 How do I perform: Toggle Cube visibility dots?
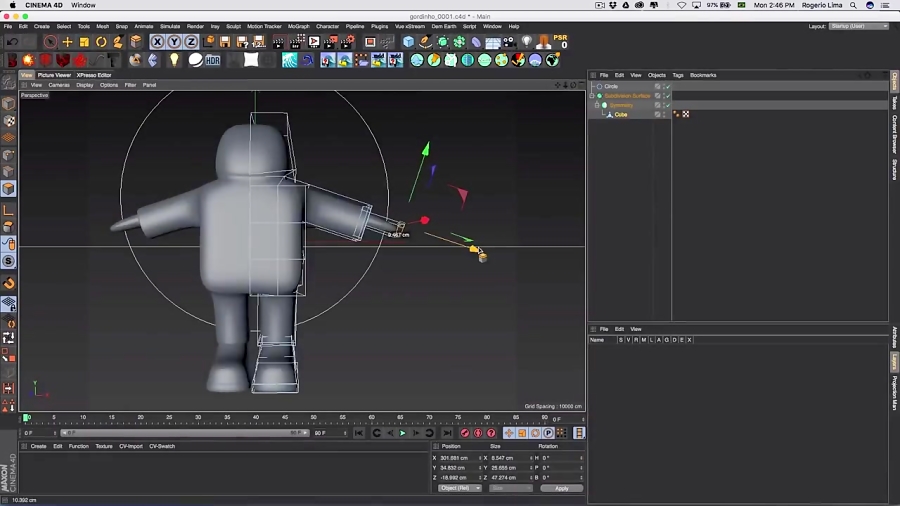tap(664, 115)
